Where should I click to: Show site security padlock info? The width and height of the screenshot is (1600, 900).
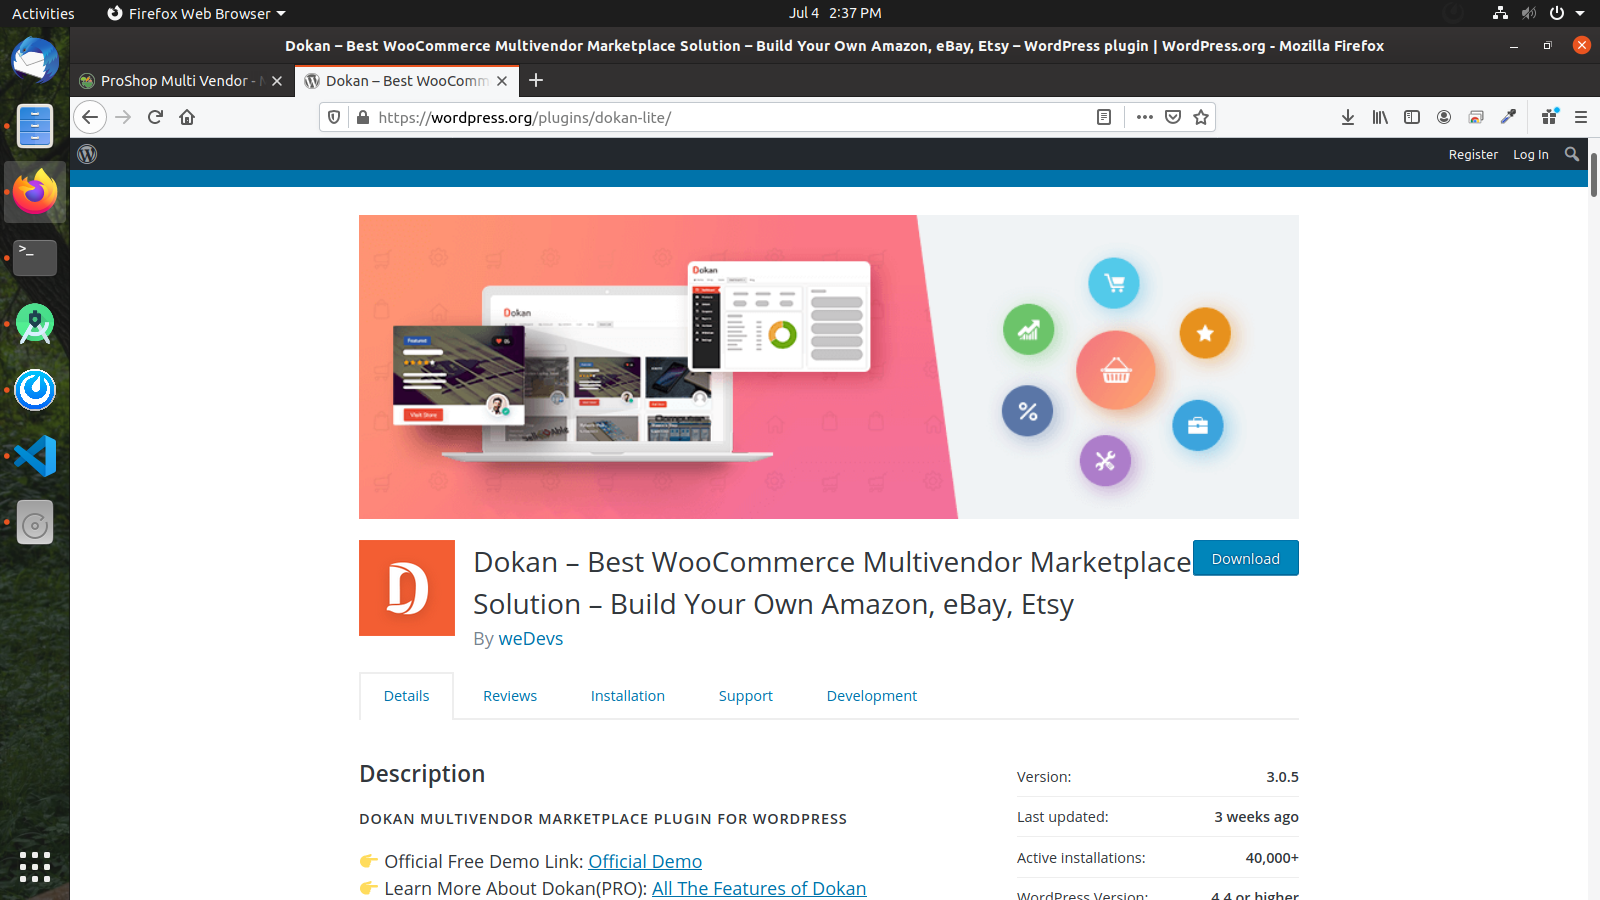click(x=362, y=117)
